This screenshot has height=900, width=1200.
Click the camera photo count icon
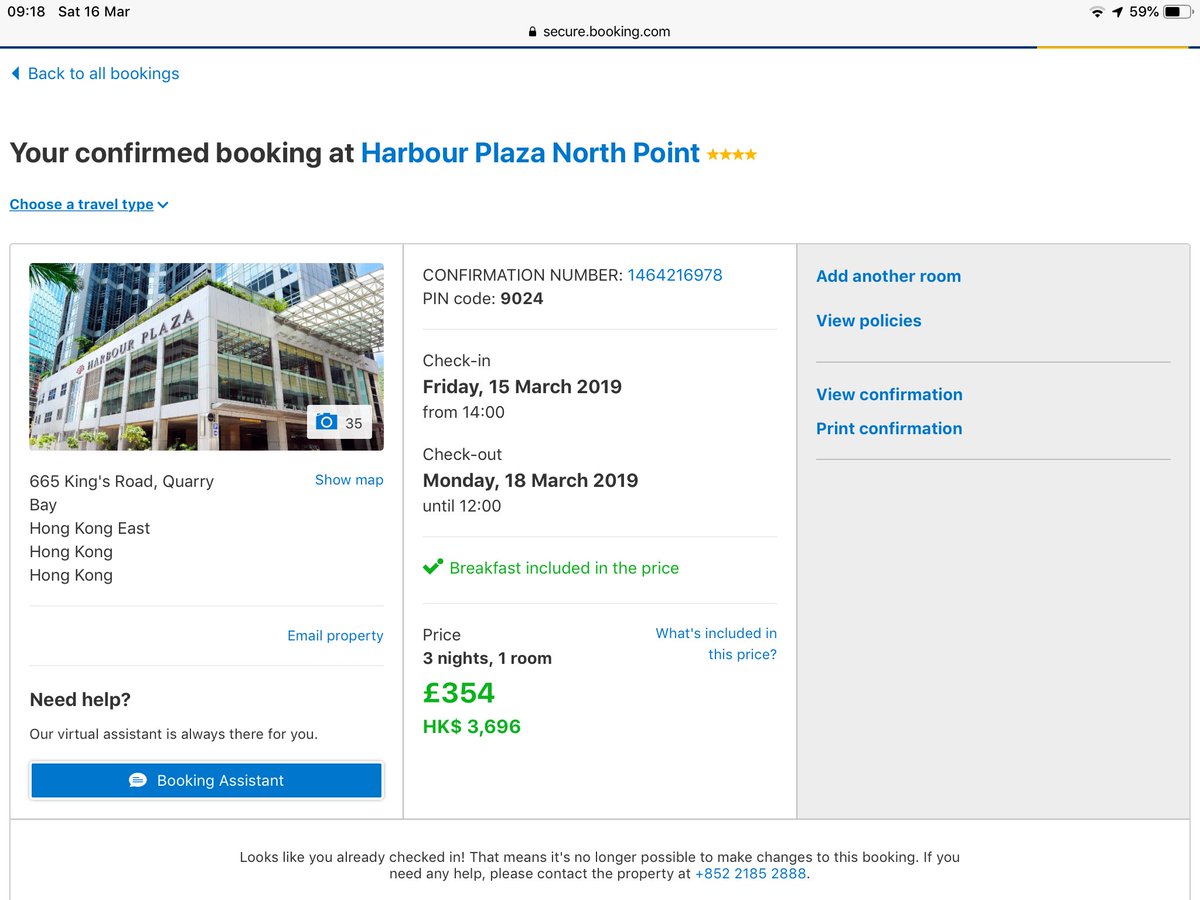click(326, 422)
